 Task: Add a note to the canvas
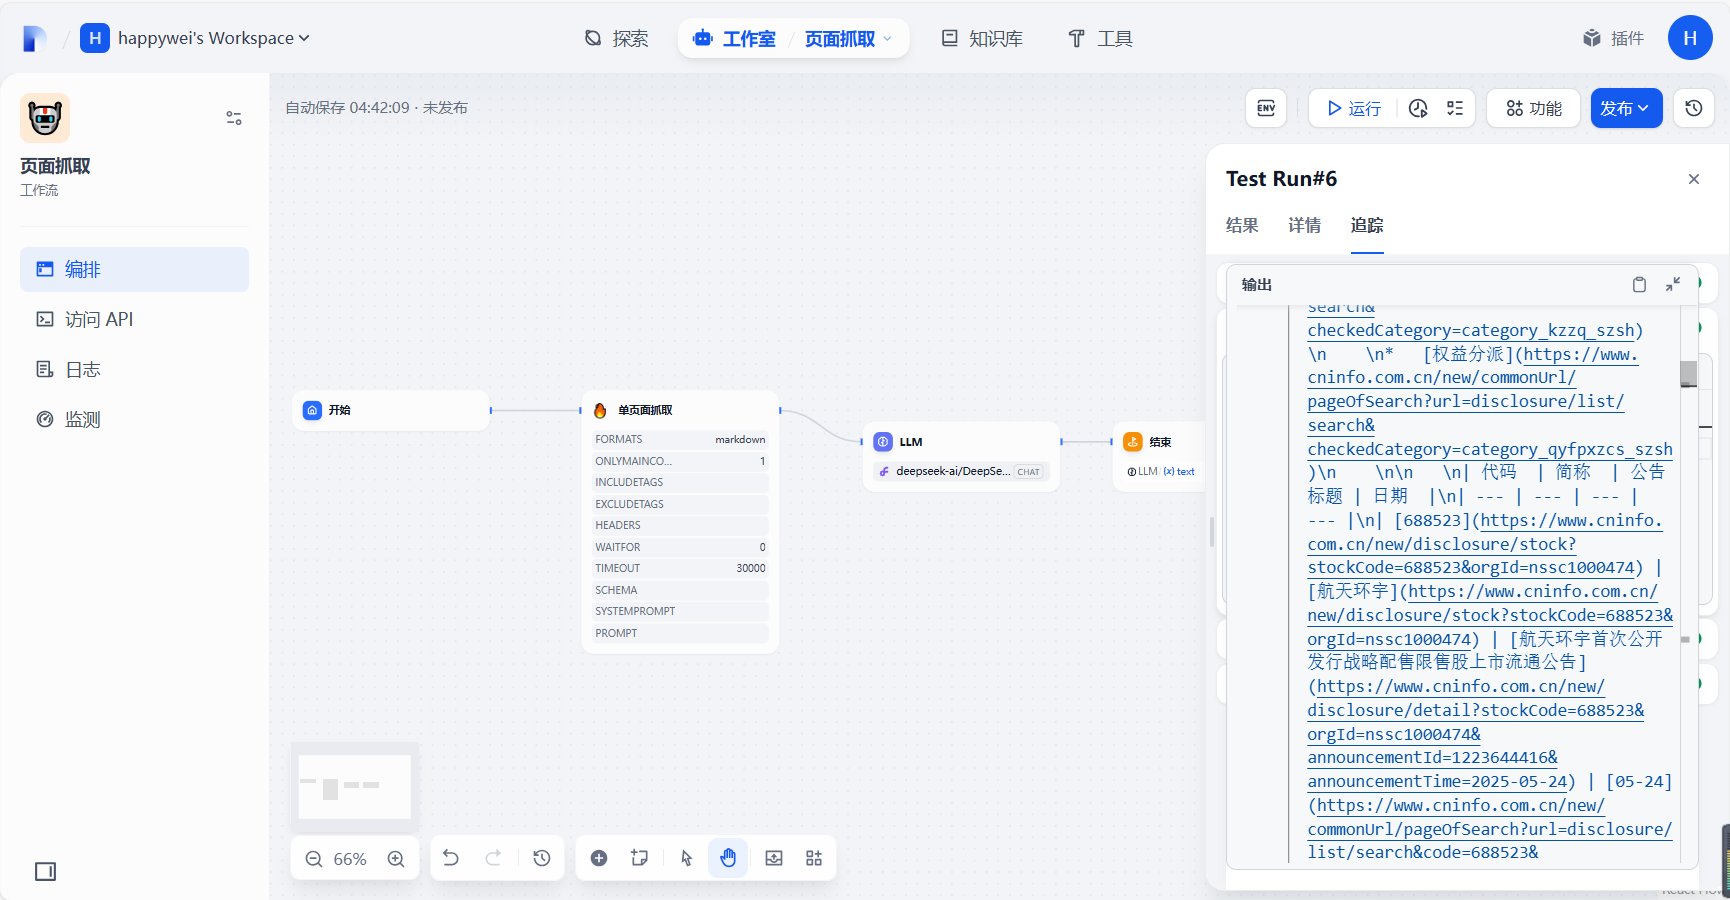pos(639,858)
